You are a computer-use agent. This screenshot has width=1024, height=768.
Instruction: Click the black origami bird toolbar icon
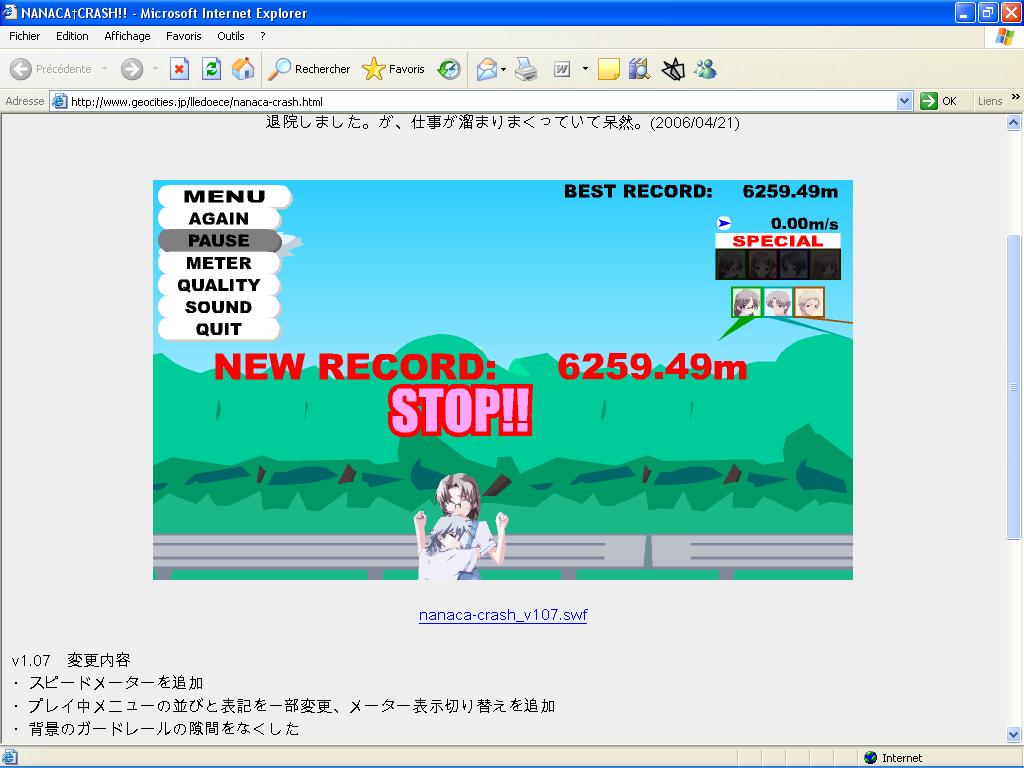[x=673, y=69]
